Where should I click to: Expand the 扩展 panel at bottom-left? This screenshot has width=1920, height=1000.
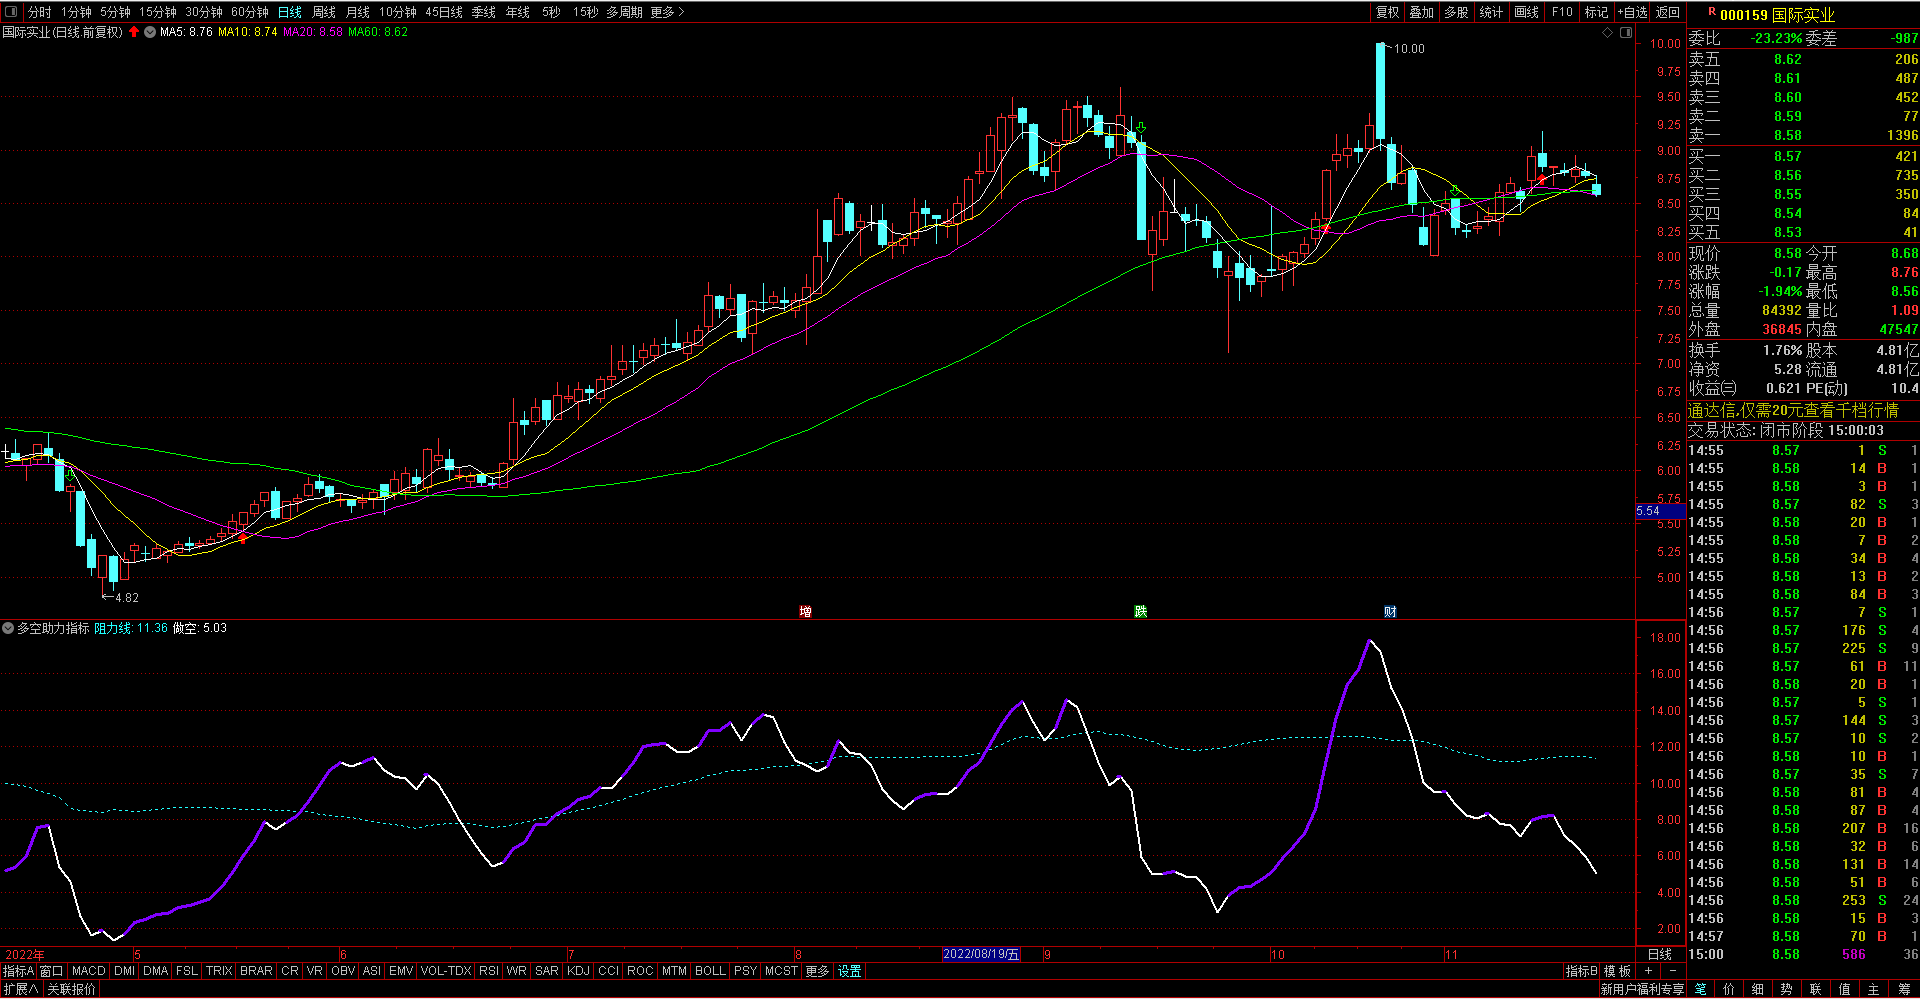(20, 989)
